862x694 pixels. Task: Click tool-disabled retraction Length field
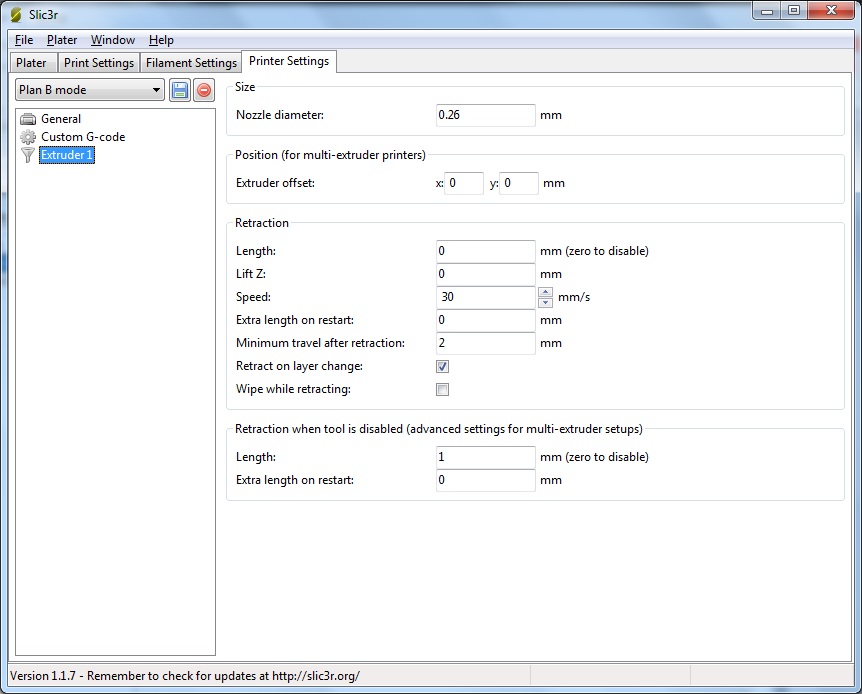[x=485, y=458]
